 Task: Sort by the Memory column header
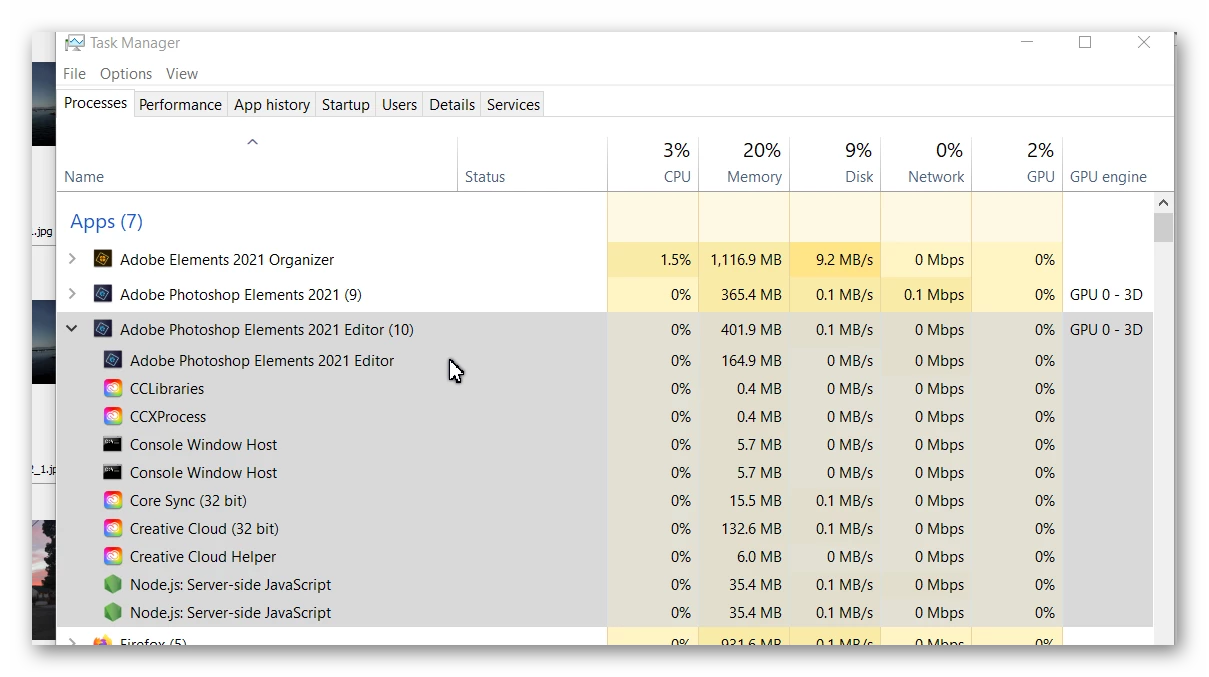[744, 163]
